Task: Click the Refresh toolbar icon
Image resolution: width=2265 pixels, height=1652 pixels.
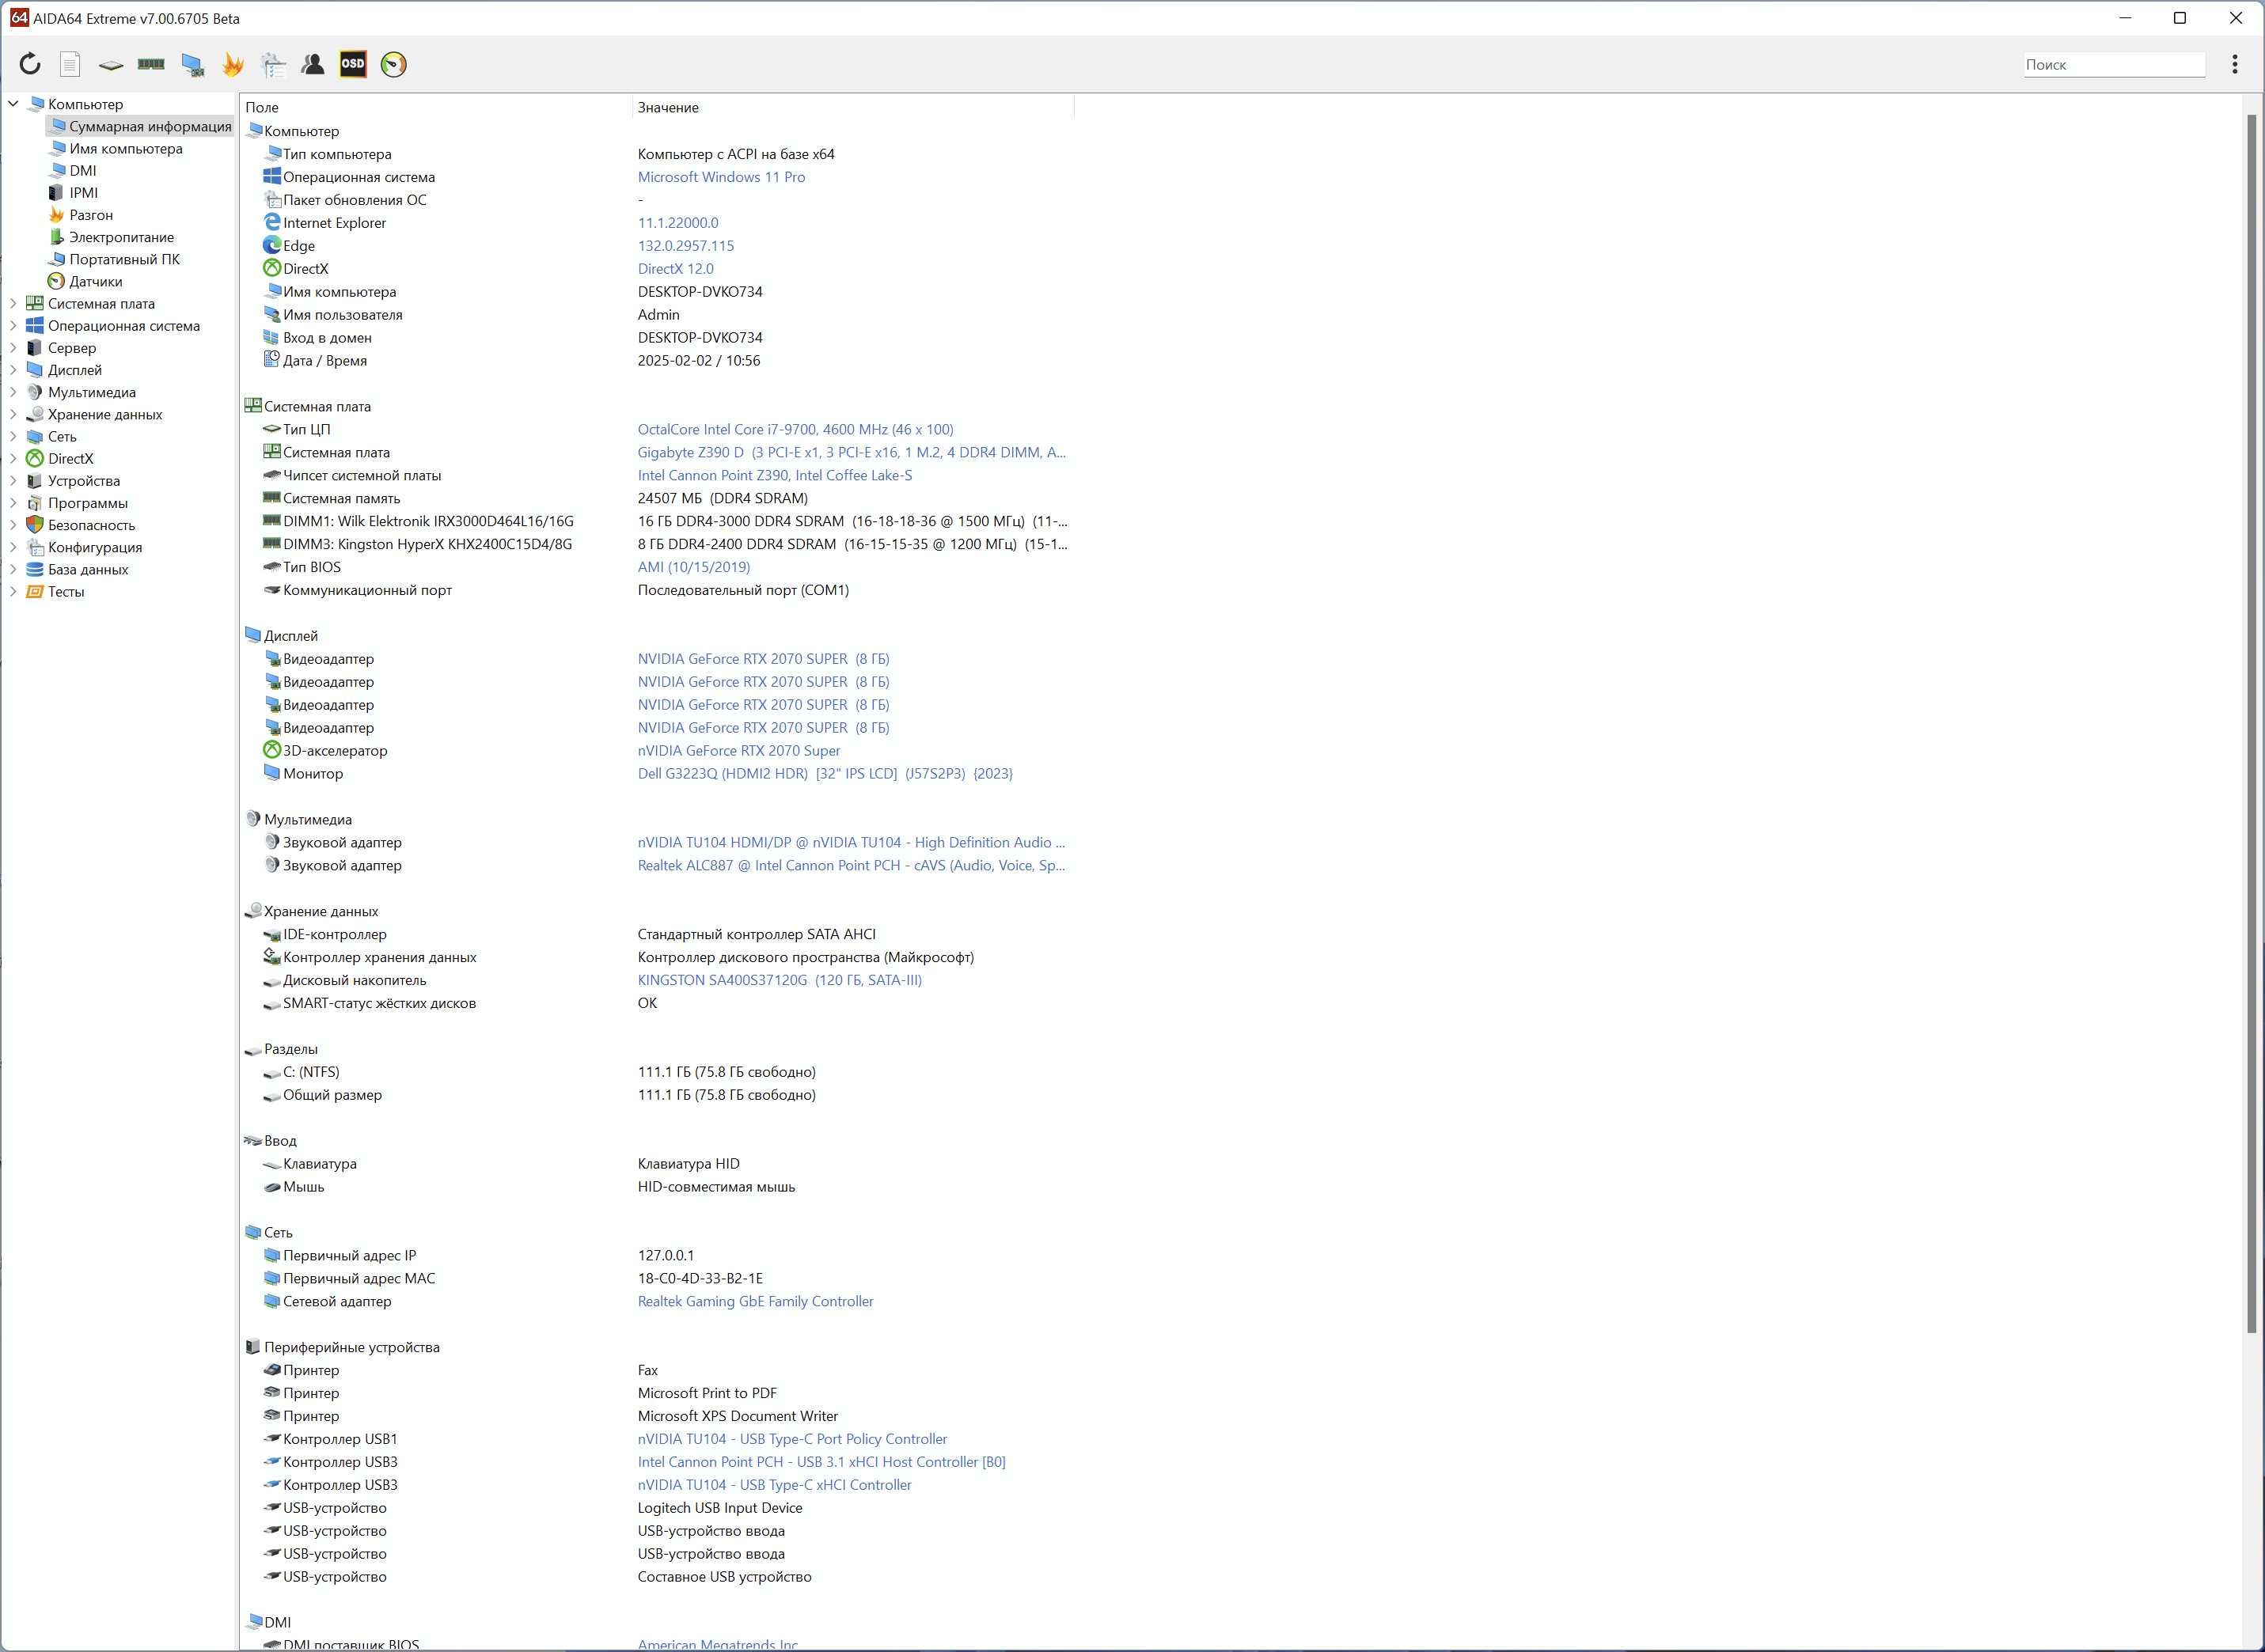Action: [x=30, y=65]
